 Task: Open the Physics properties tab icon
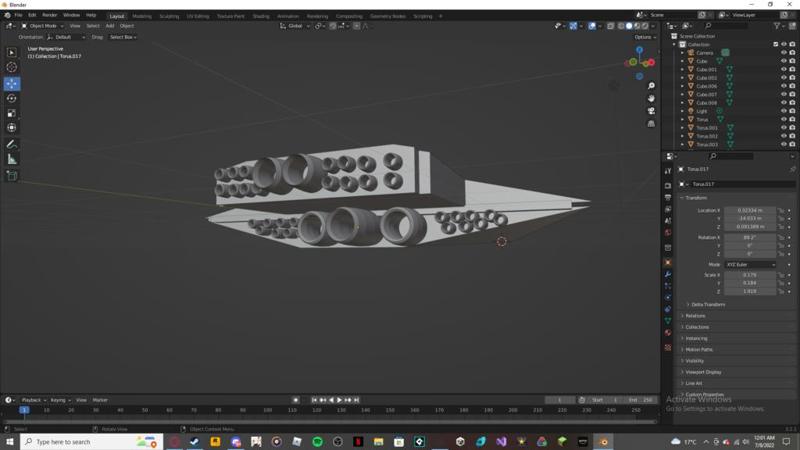coord(668,297)
